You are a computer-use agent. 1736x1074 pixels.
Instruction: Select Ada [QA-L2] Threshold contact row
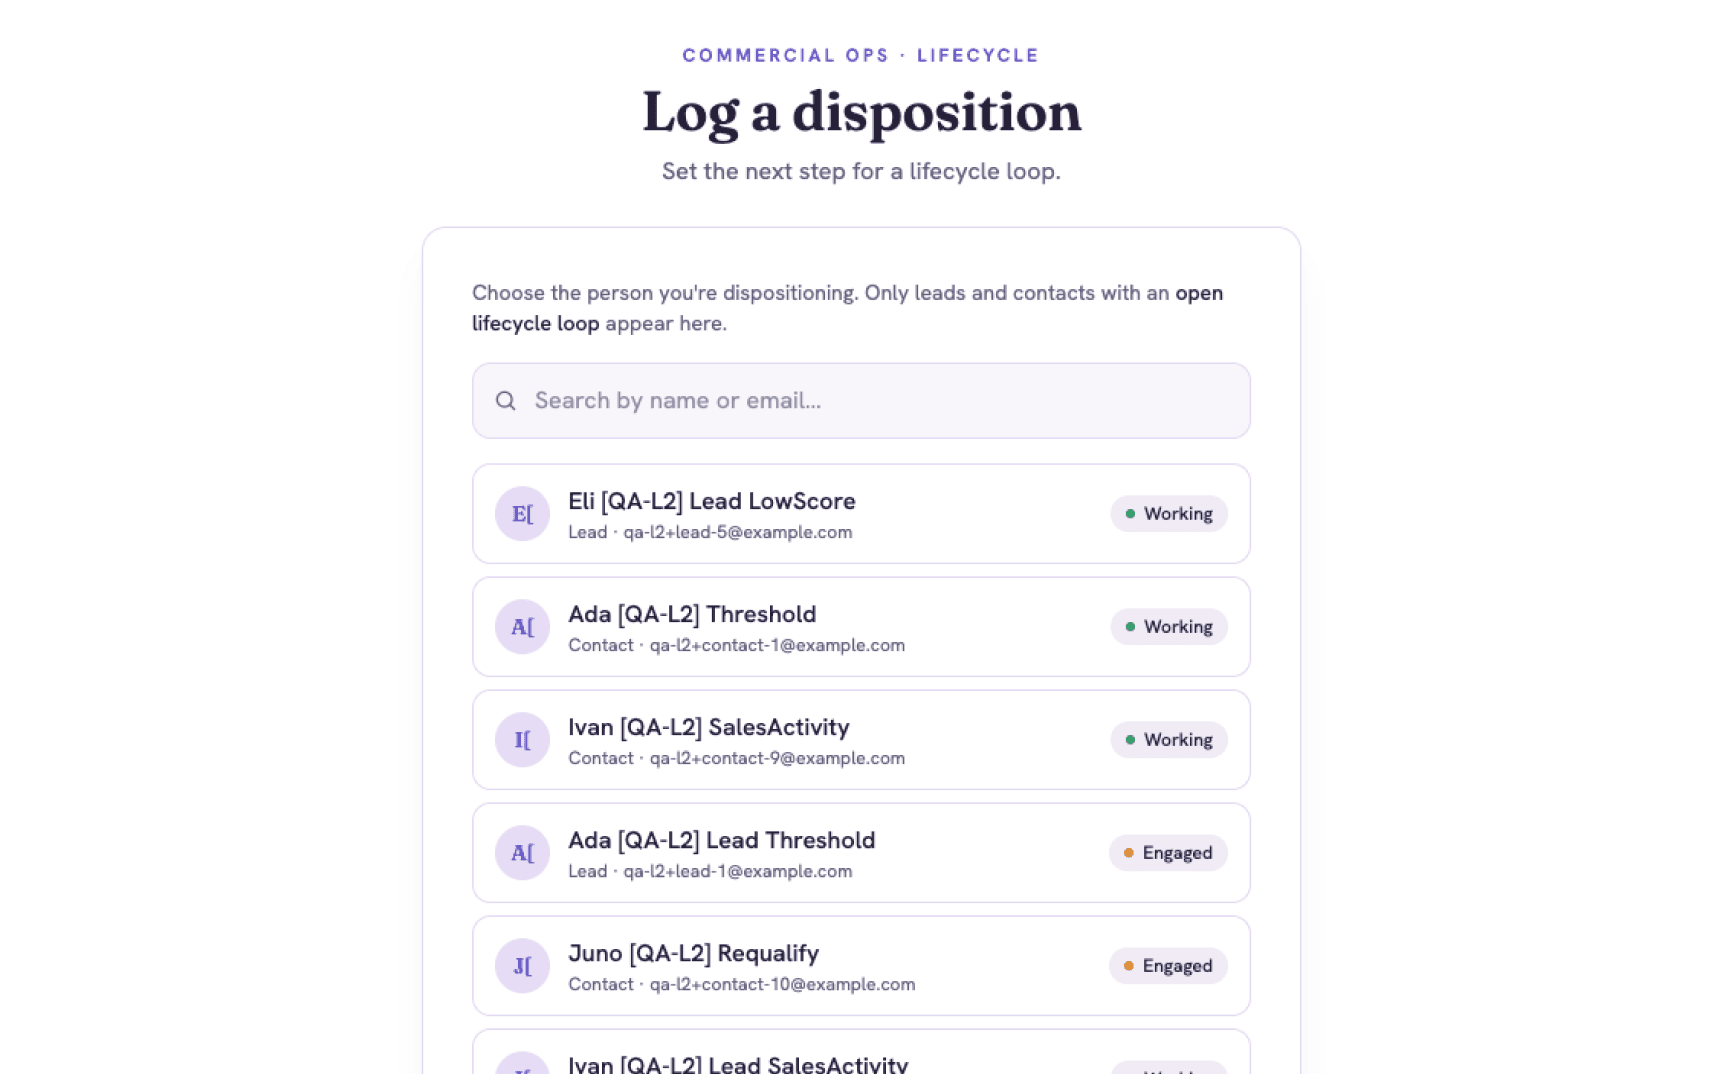(861, 627)
